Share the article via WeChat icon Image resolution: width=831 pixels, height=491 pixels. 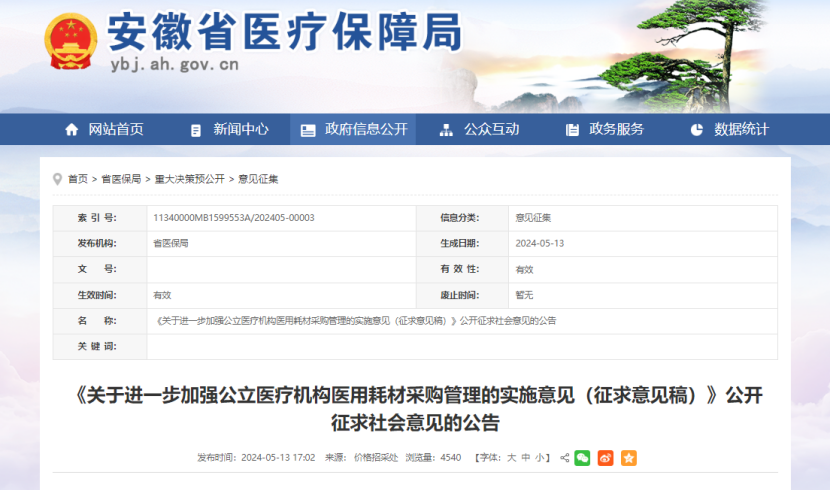(x=582, y=458)
